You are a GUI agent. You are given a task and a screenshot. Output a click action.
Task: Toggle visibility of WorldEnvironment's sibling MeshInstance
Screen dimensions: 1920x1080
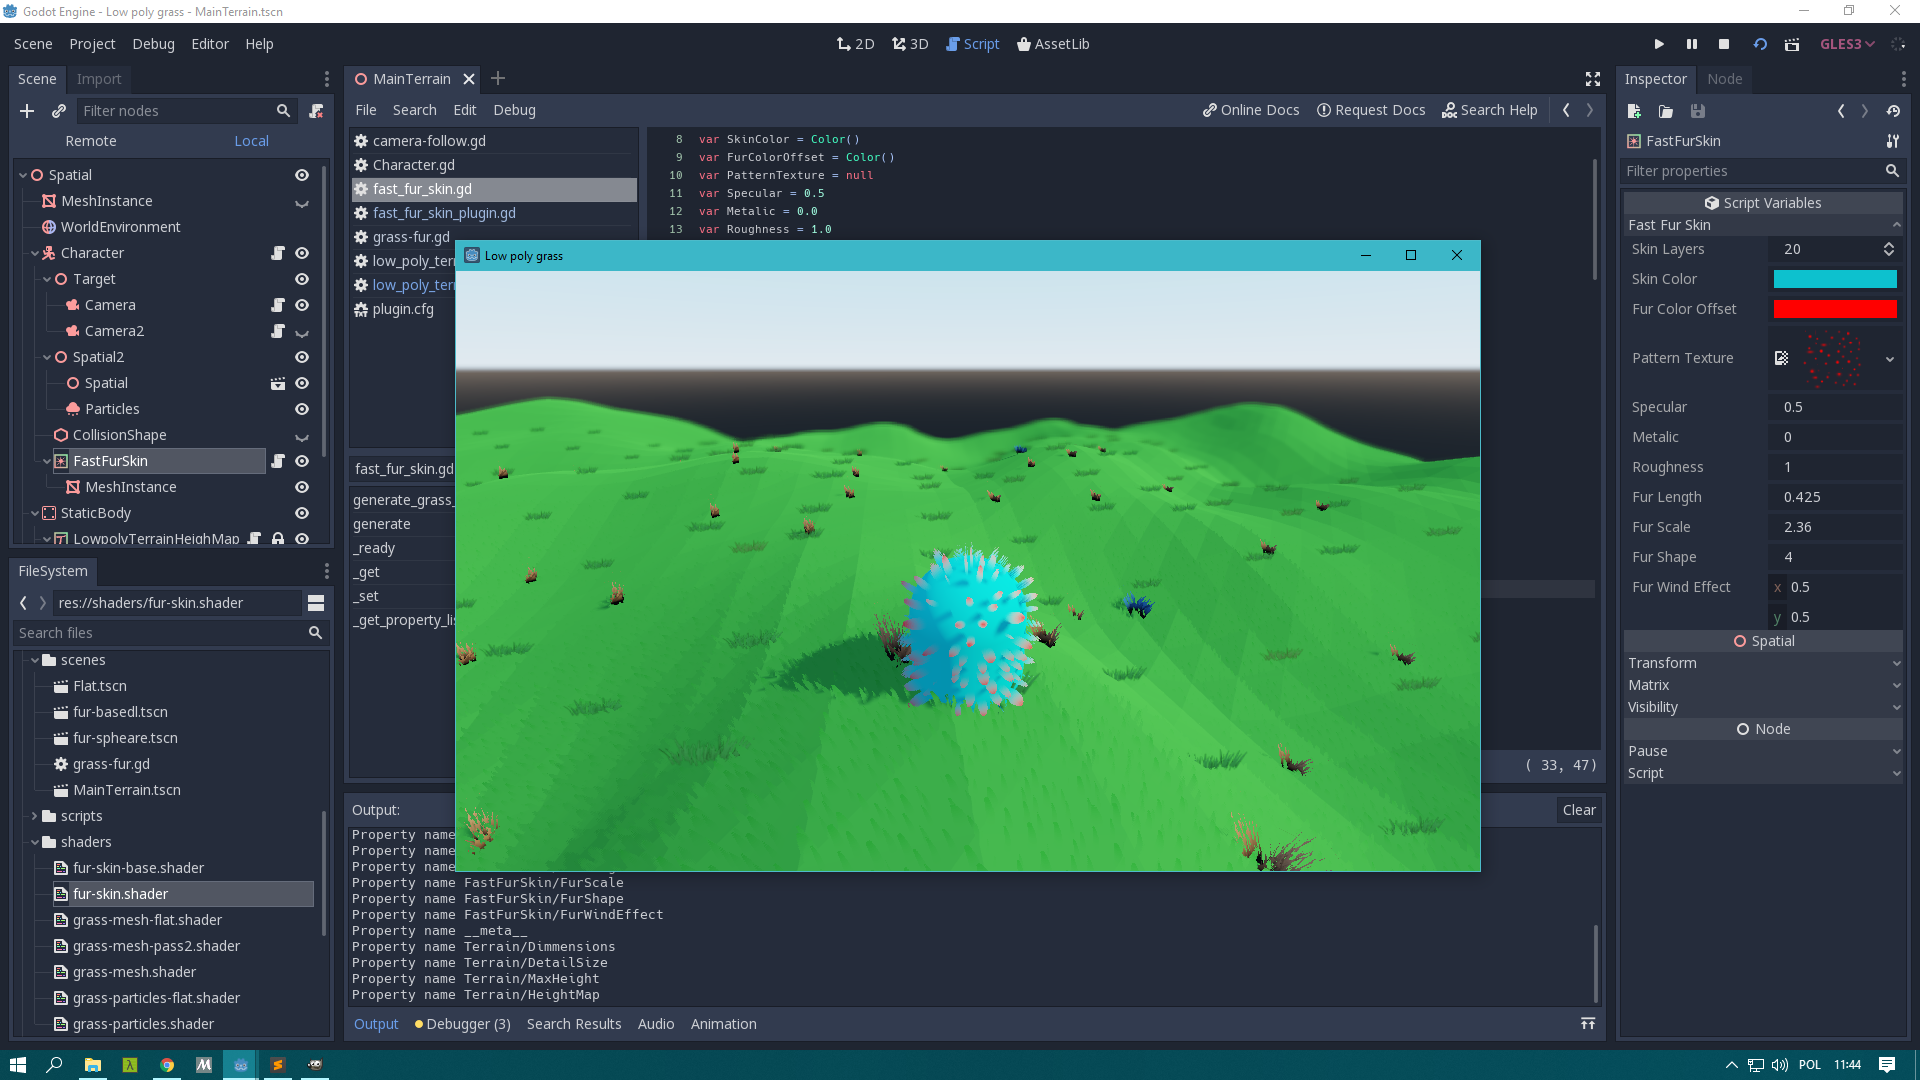(x=302, y=202)
